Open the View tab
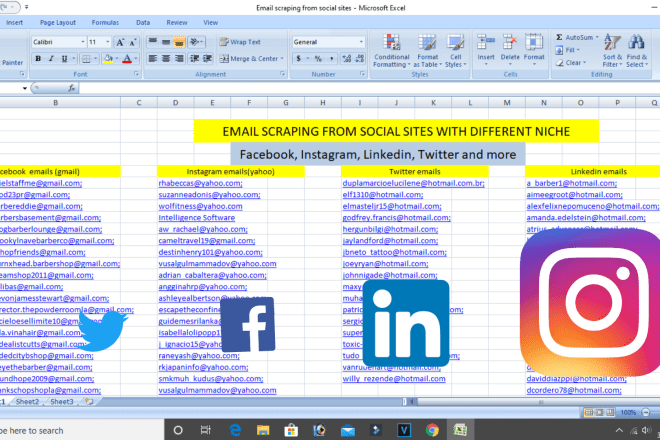The image size is (660, 440). coord(210,23)
